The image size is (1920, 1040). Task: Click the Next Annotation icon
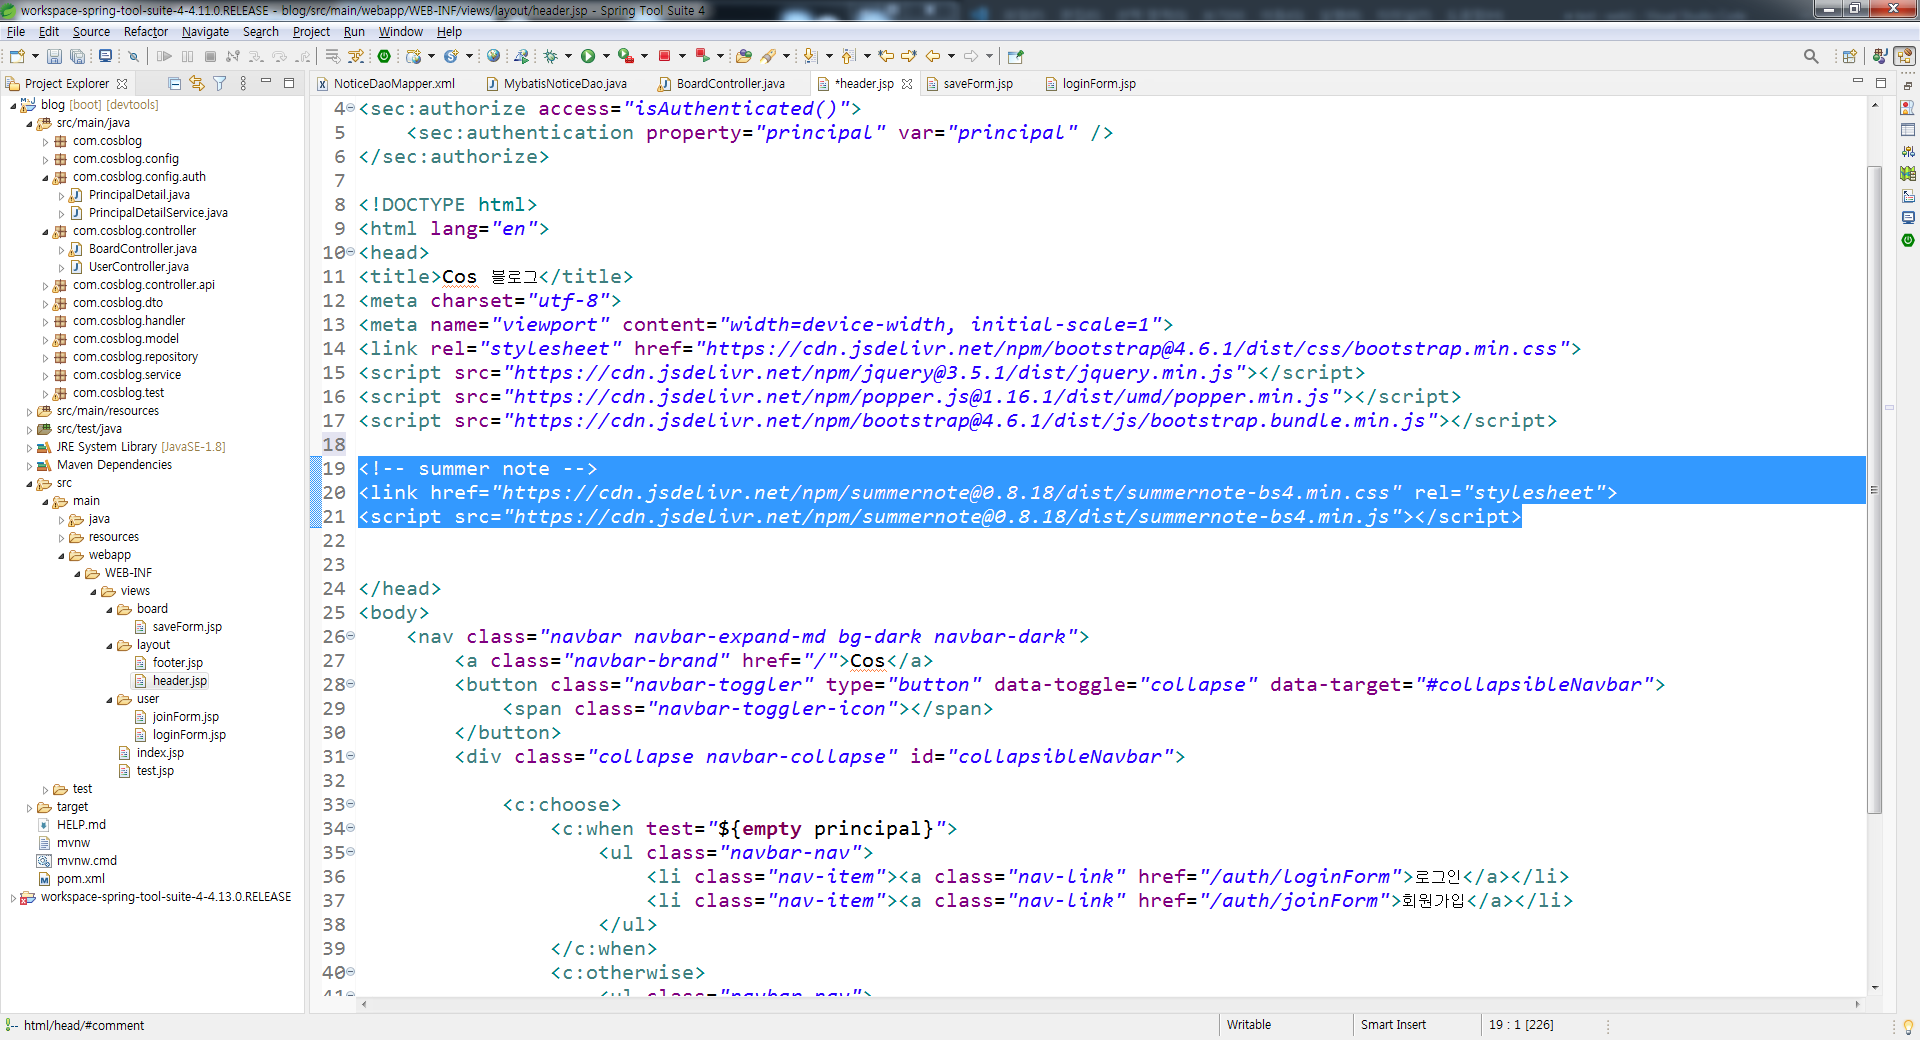tap(810, 56)
